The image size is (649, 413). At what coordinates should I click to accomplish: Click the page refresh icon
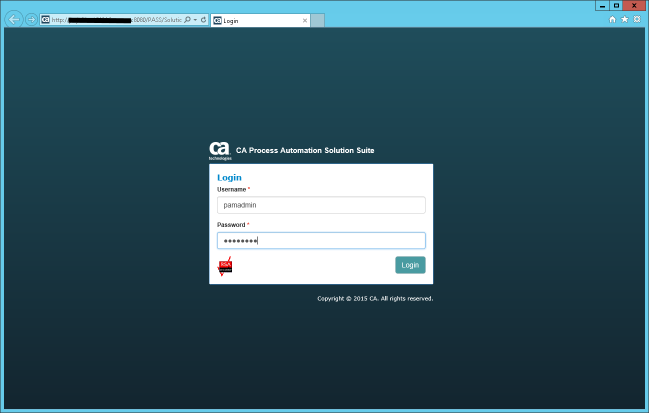point(203,19)
